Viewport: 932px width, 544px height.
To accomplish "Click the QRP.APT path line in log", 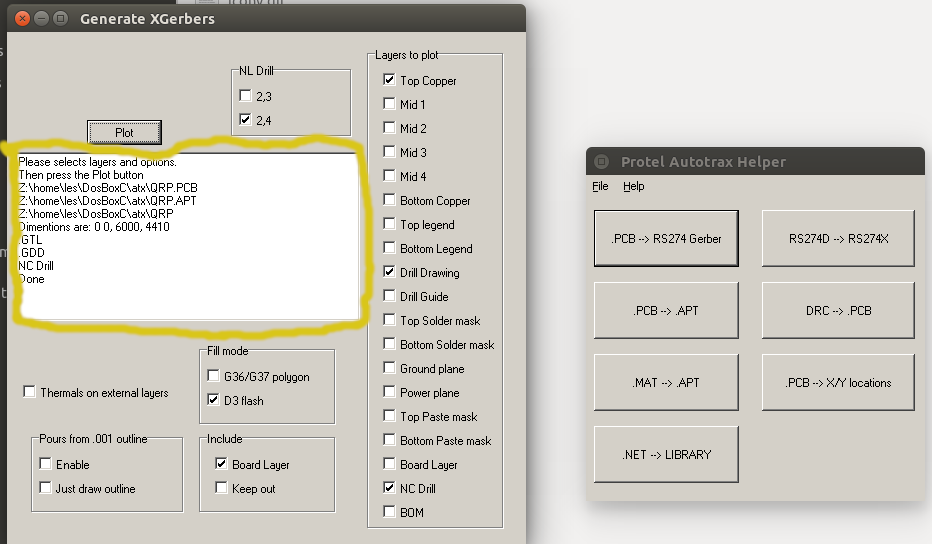I will coord(108,201).
